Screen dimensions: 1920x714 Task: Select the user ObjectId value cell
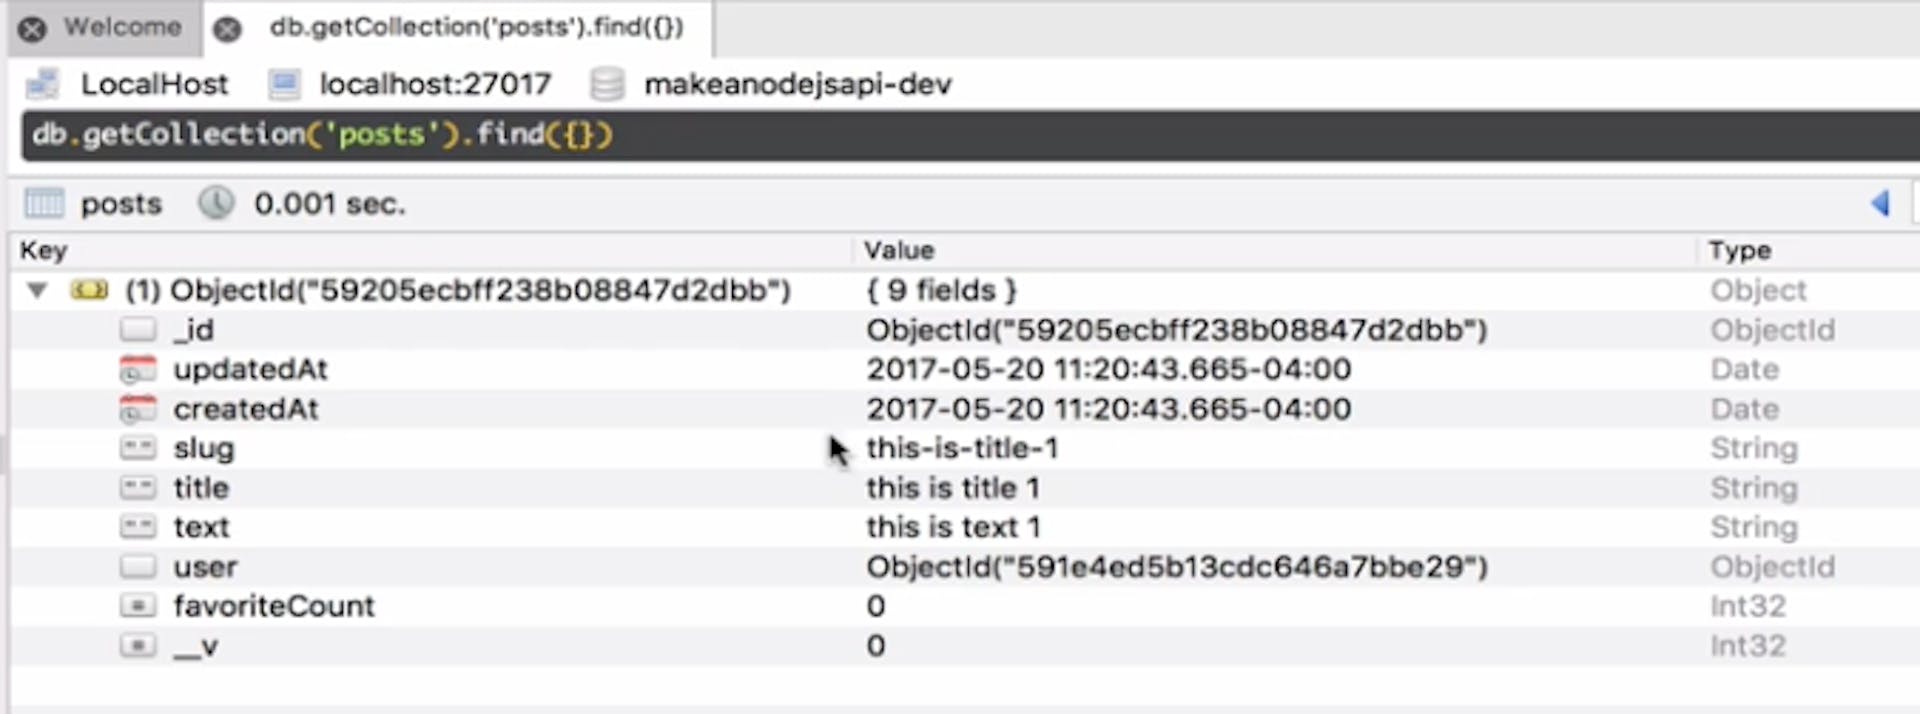tap(1176, 567)
